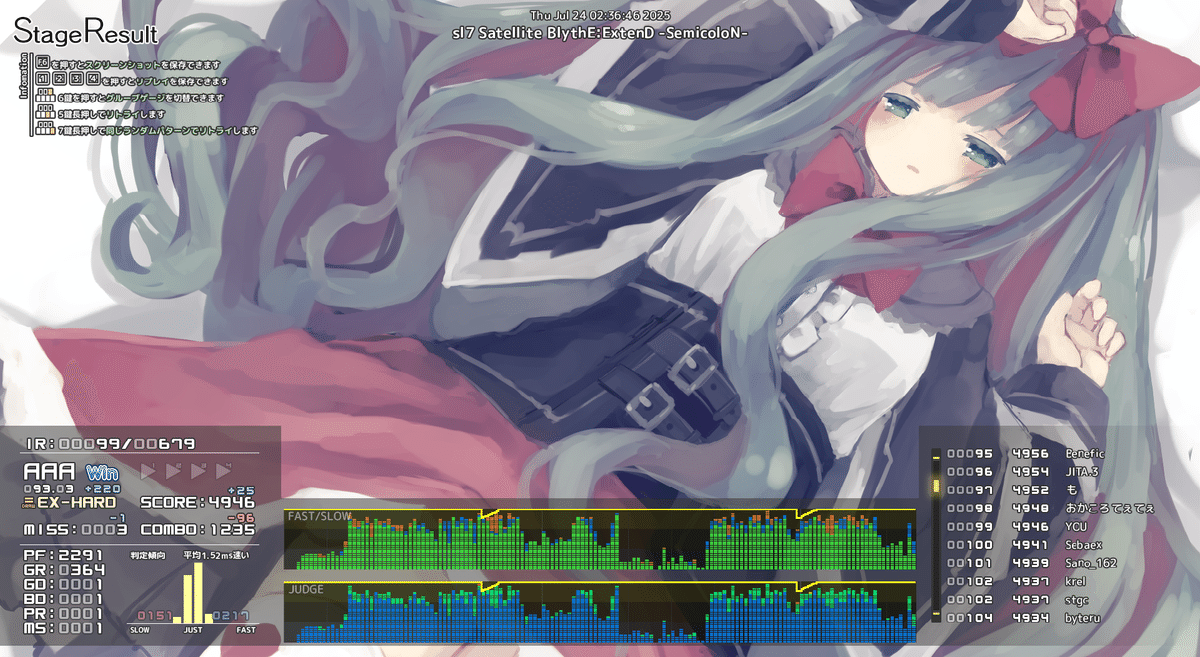This screenshot has height=657, width=1200.
Task: Click the 6-key groove gauge keyboard icon
Action: pos(46,97)
